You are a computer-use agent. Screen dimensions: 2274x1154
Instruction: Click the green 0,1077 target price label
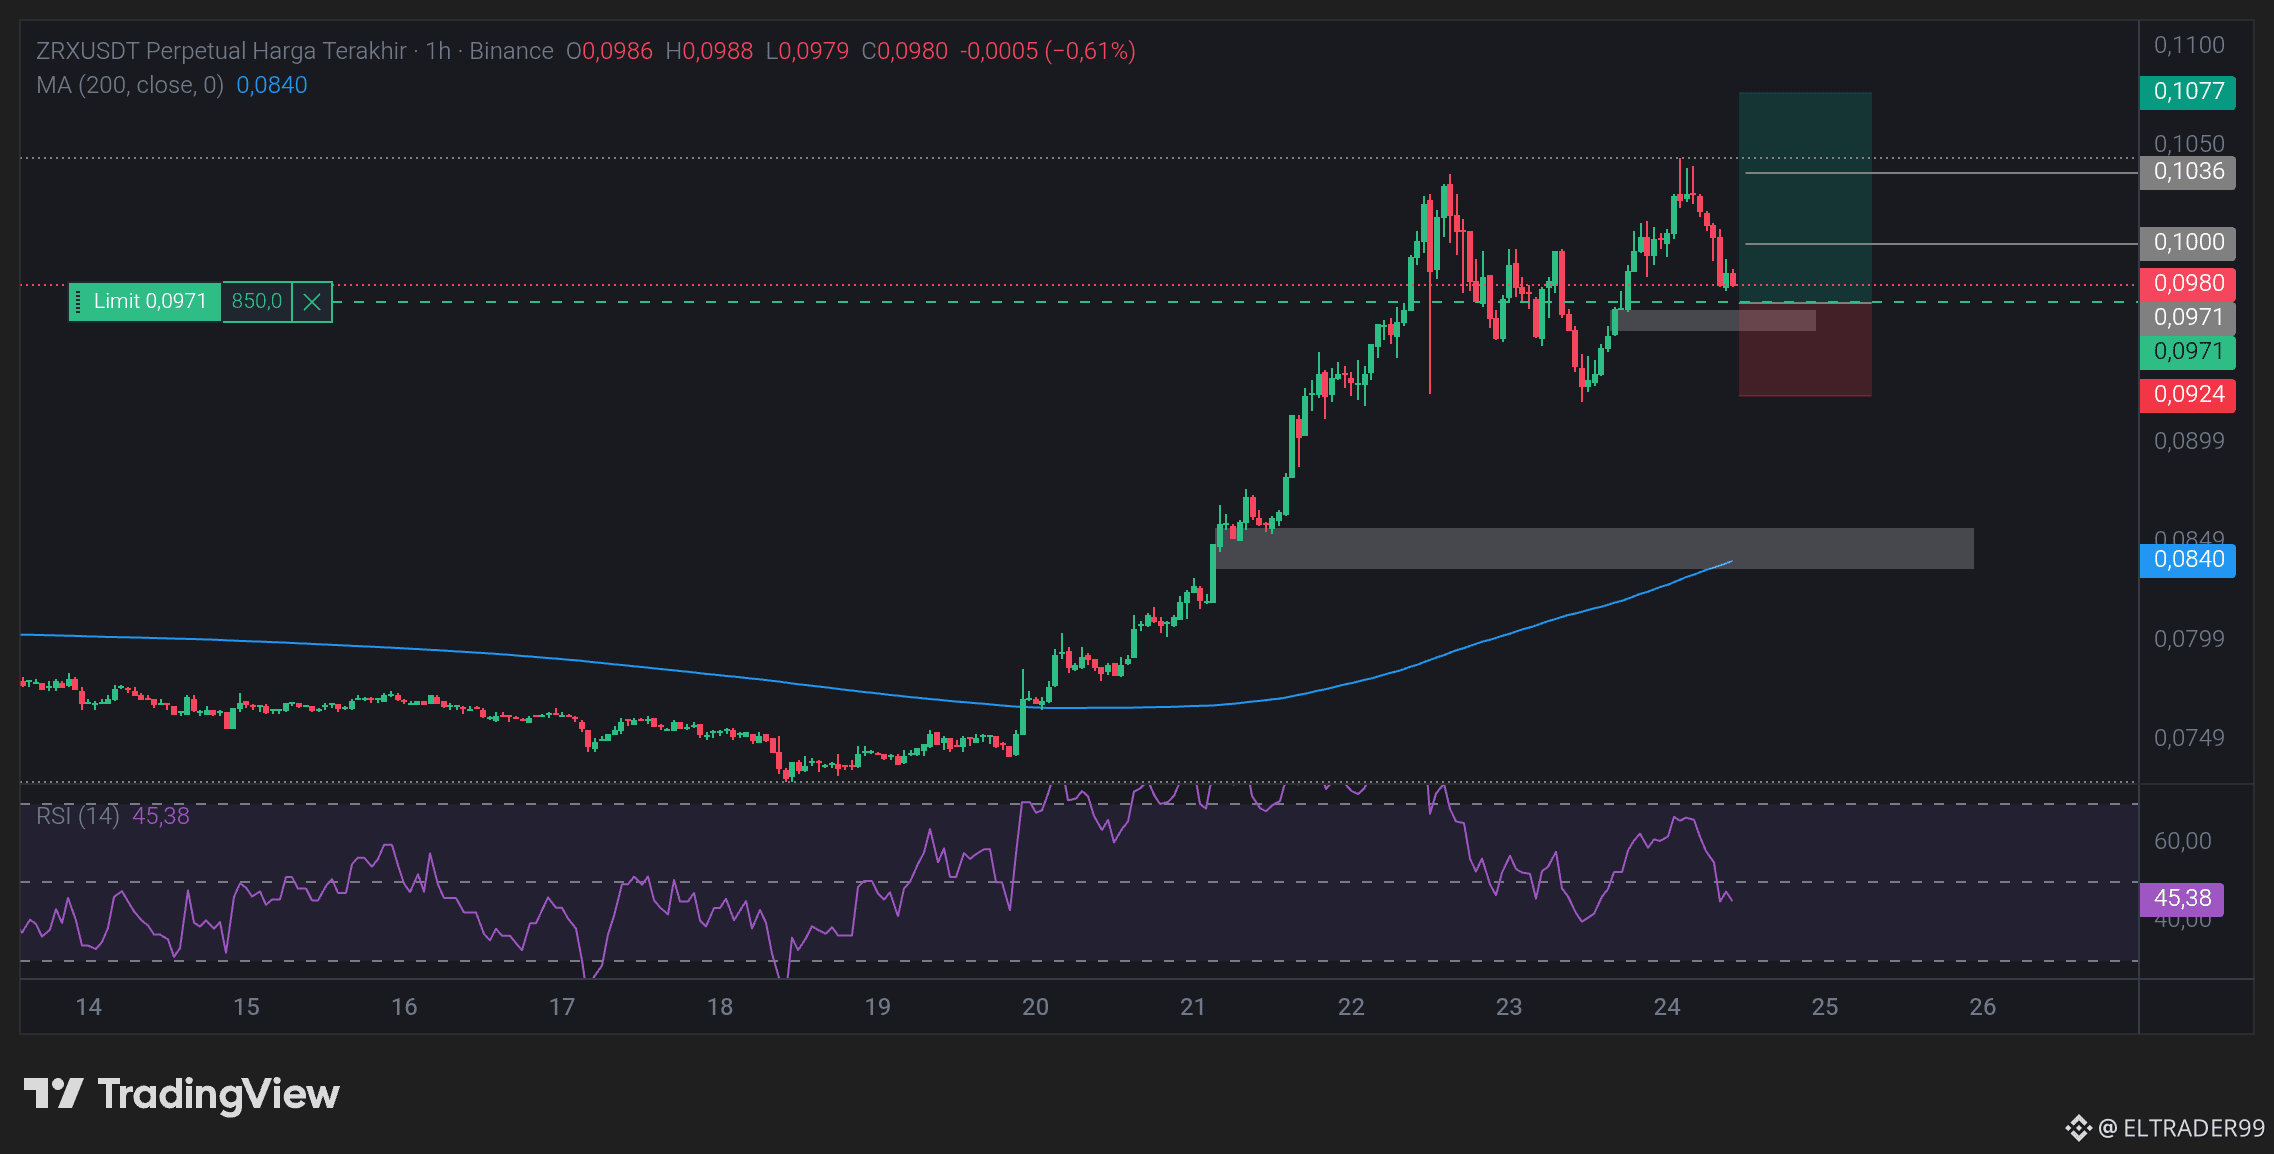point(2188,92)
